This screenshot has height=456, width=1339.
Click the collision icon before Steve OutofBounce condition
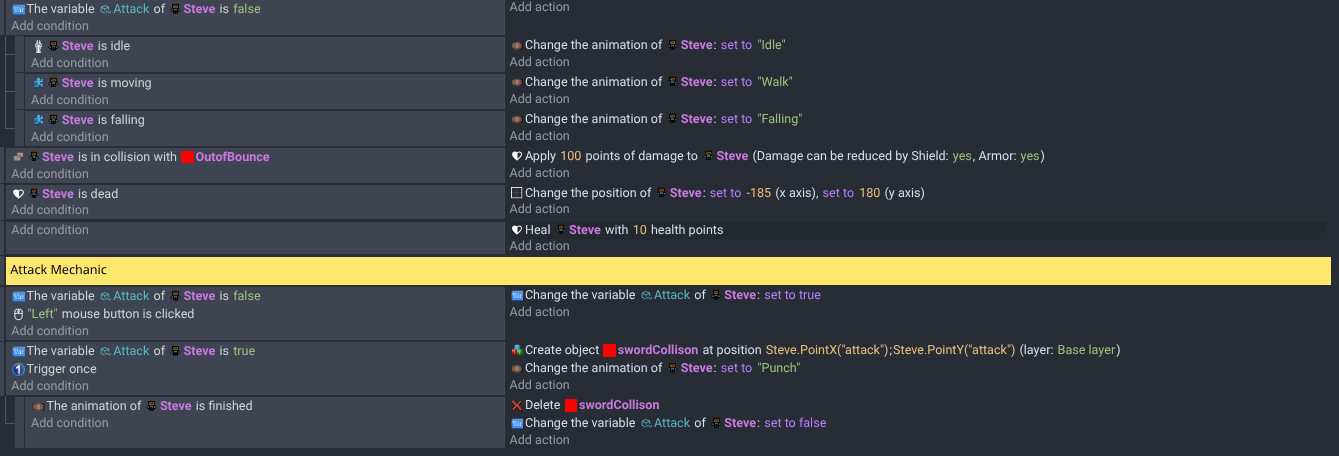coord(18,157)
